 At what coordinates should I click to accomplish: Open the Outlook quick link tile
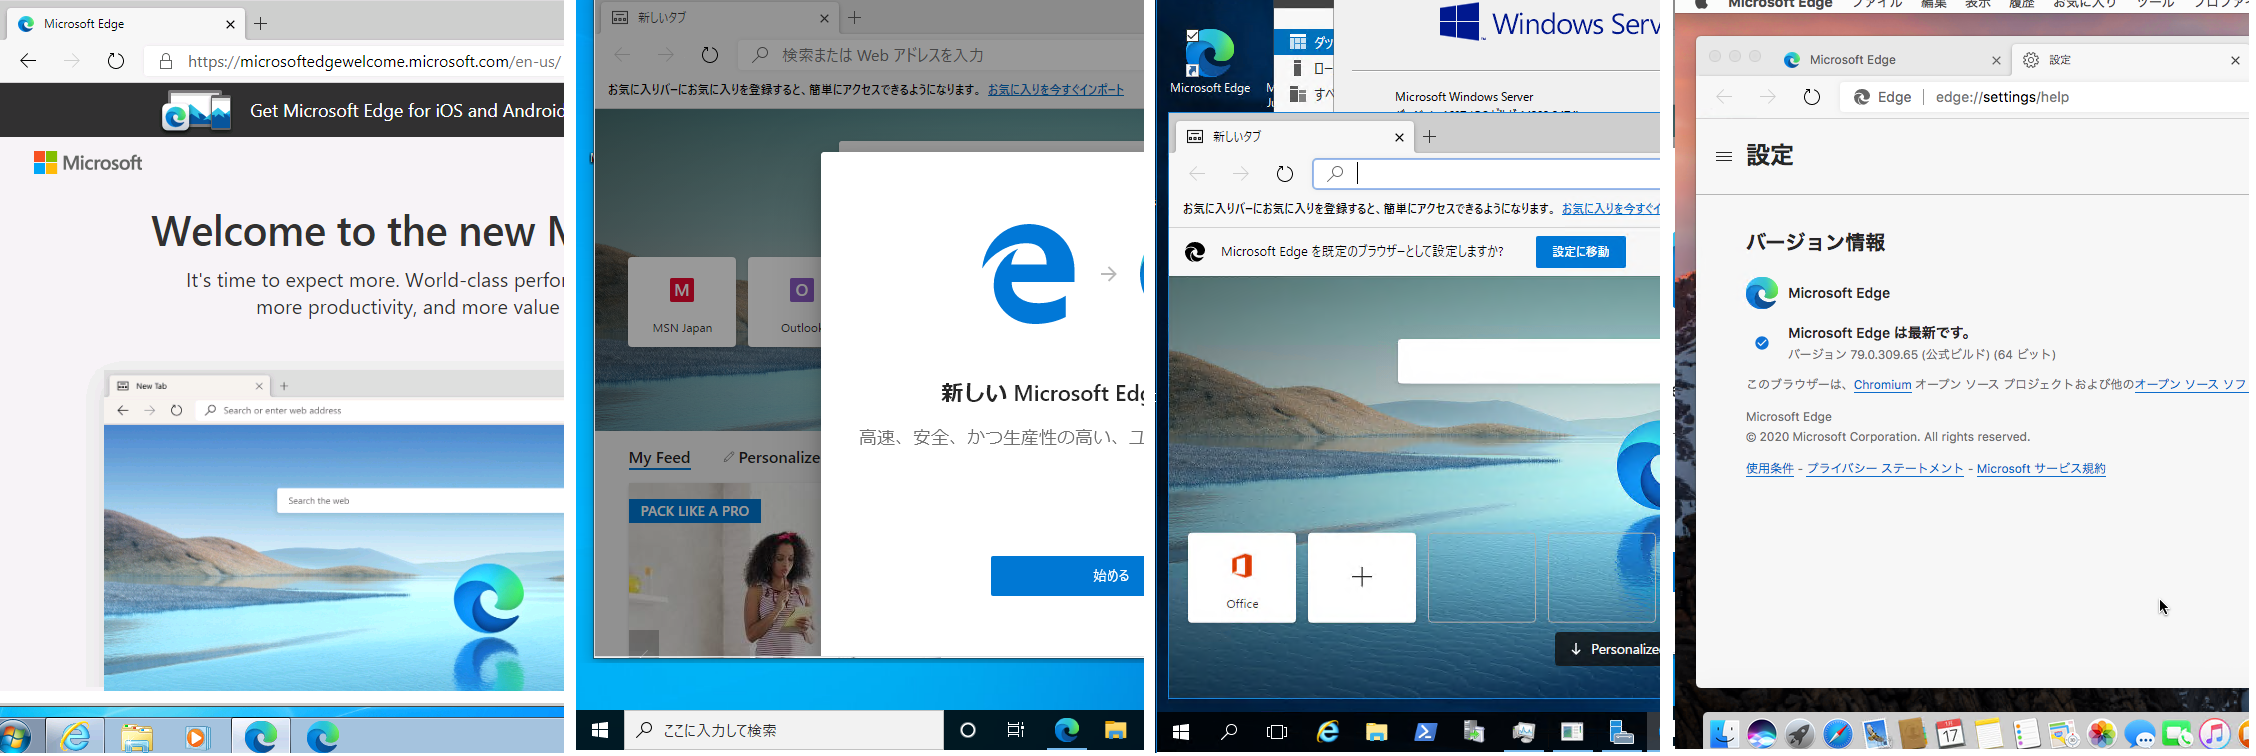785,302
